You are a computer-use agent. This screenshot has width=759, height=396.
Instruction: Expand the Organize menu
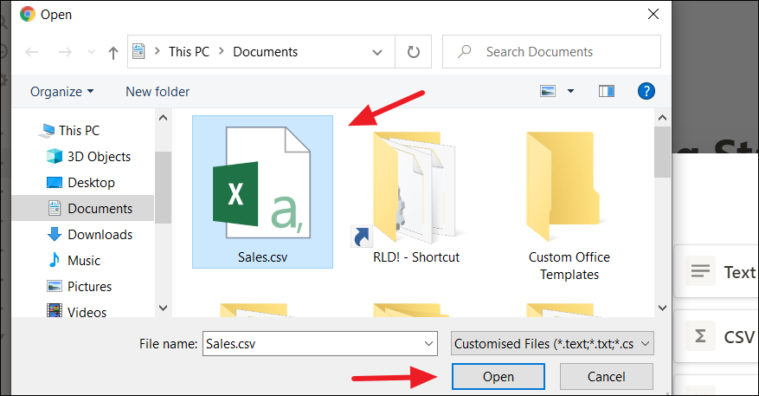[x=62, y=91]
